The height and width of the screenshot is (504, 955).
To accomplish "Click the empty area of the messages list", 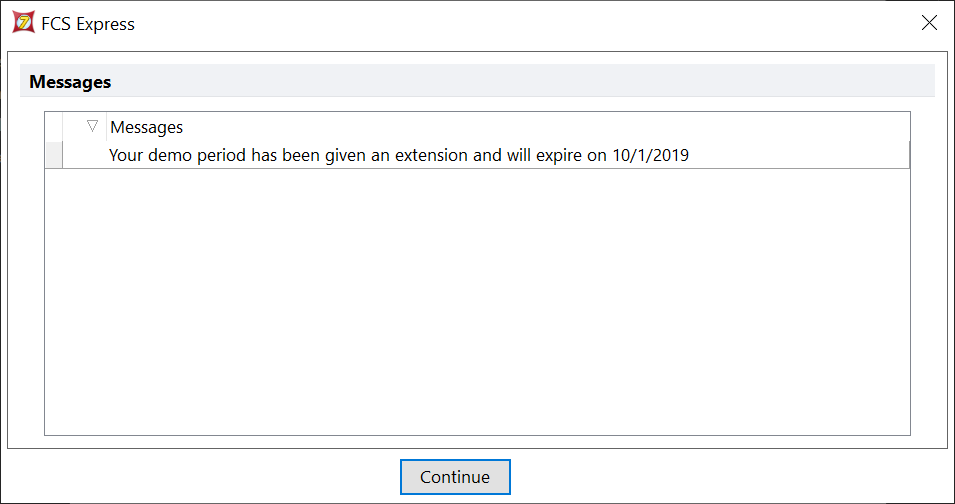I will [x=477, y=300].
